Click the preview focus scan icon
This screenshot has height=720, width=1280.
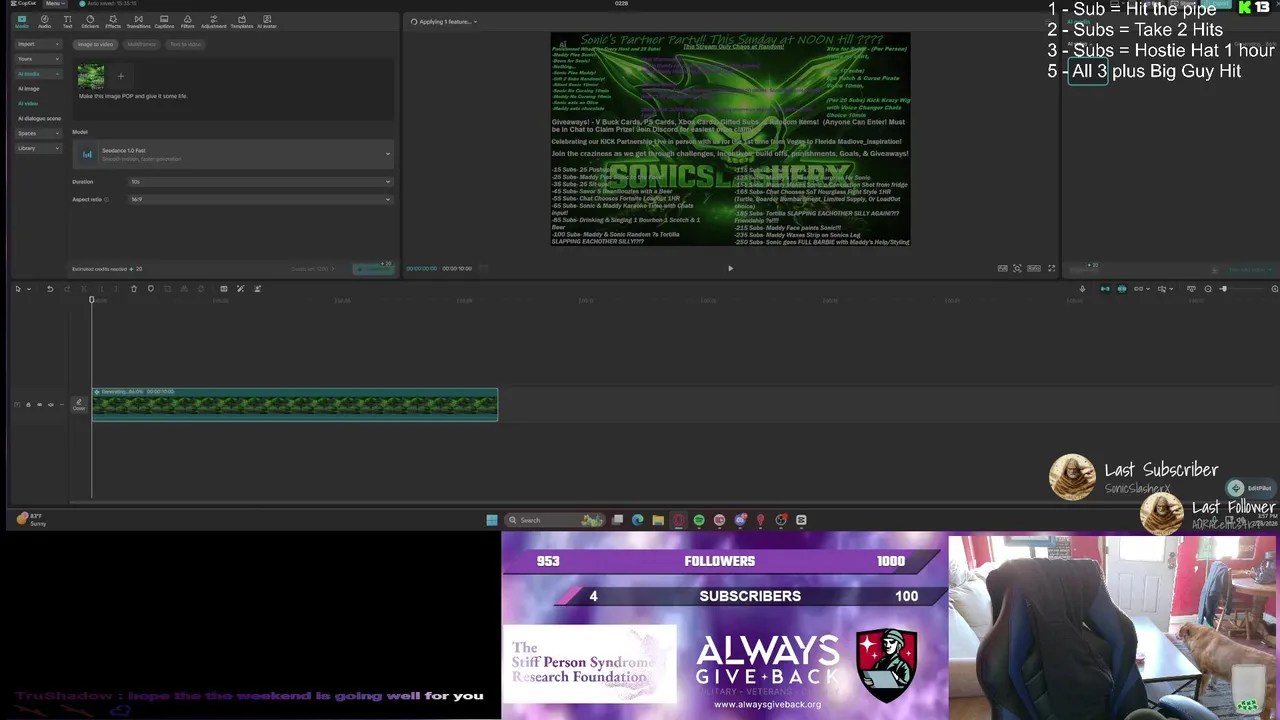tap(1017, 268)
